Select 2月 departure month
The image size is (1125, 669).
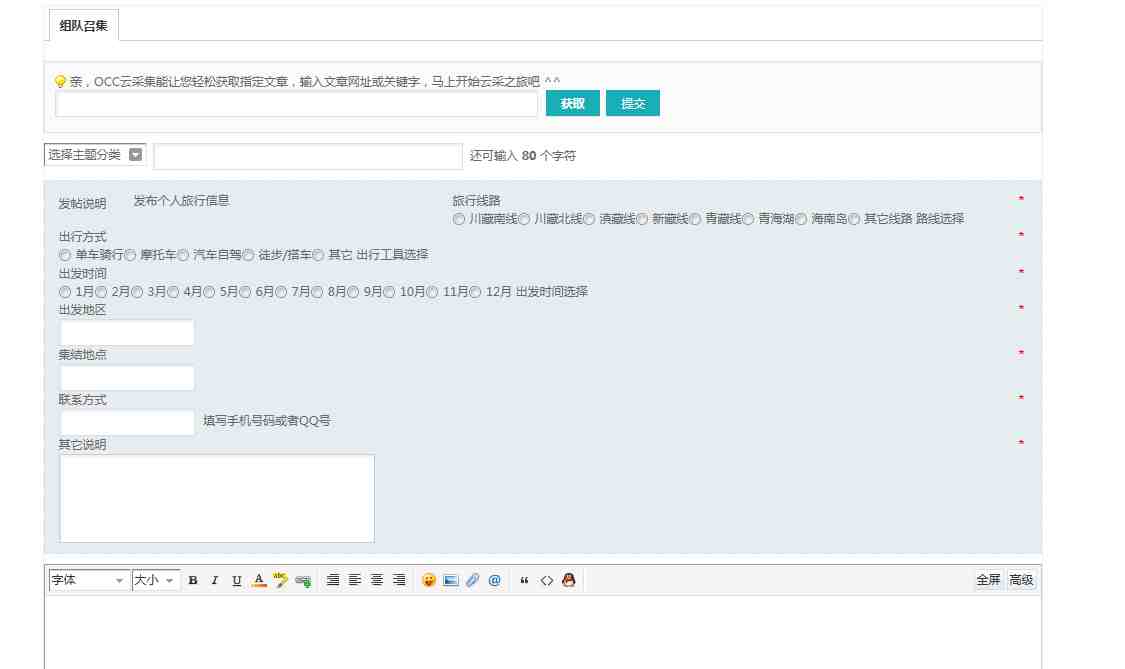101,292
